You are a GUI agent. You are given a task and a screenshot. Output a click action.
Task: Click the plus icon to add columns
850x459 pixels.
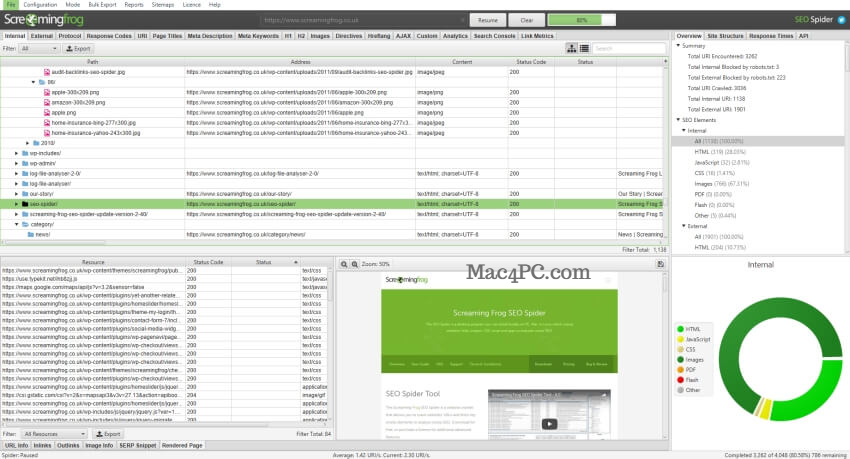tap(665, 61)
